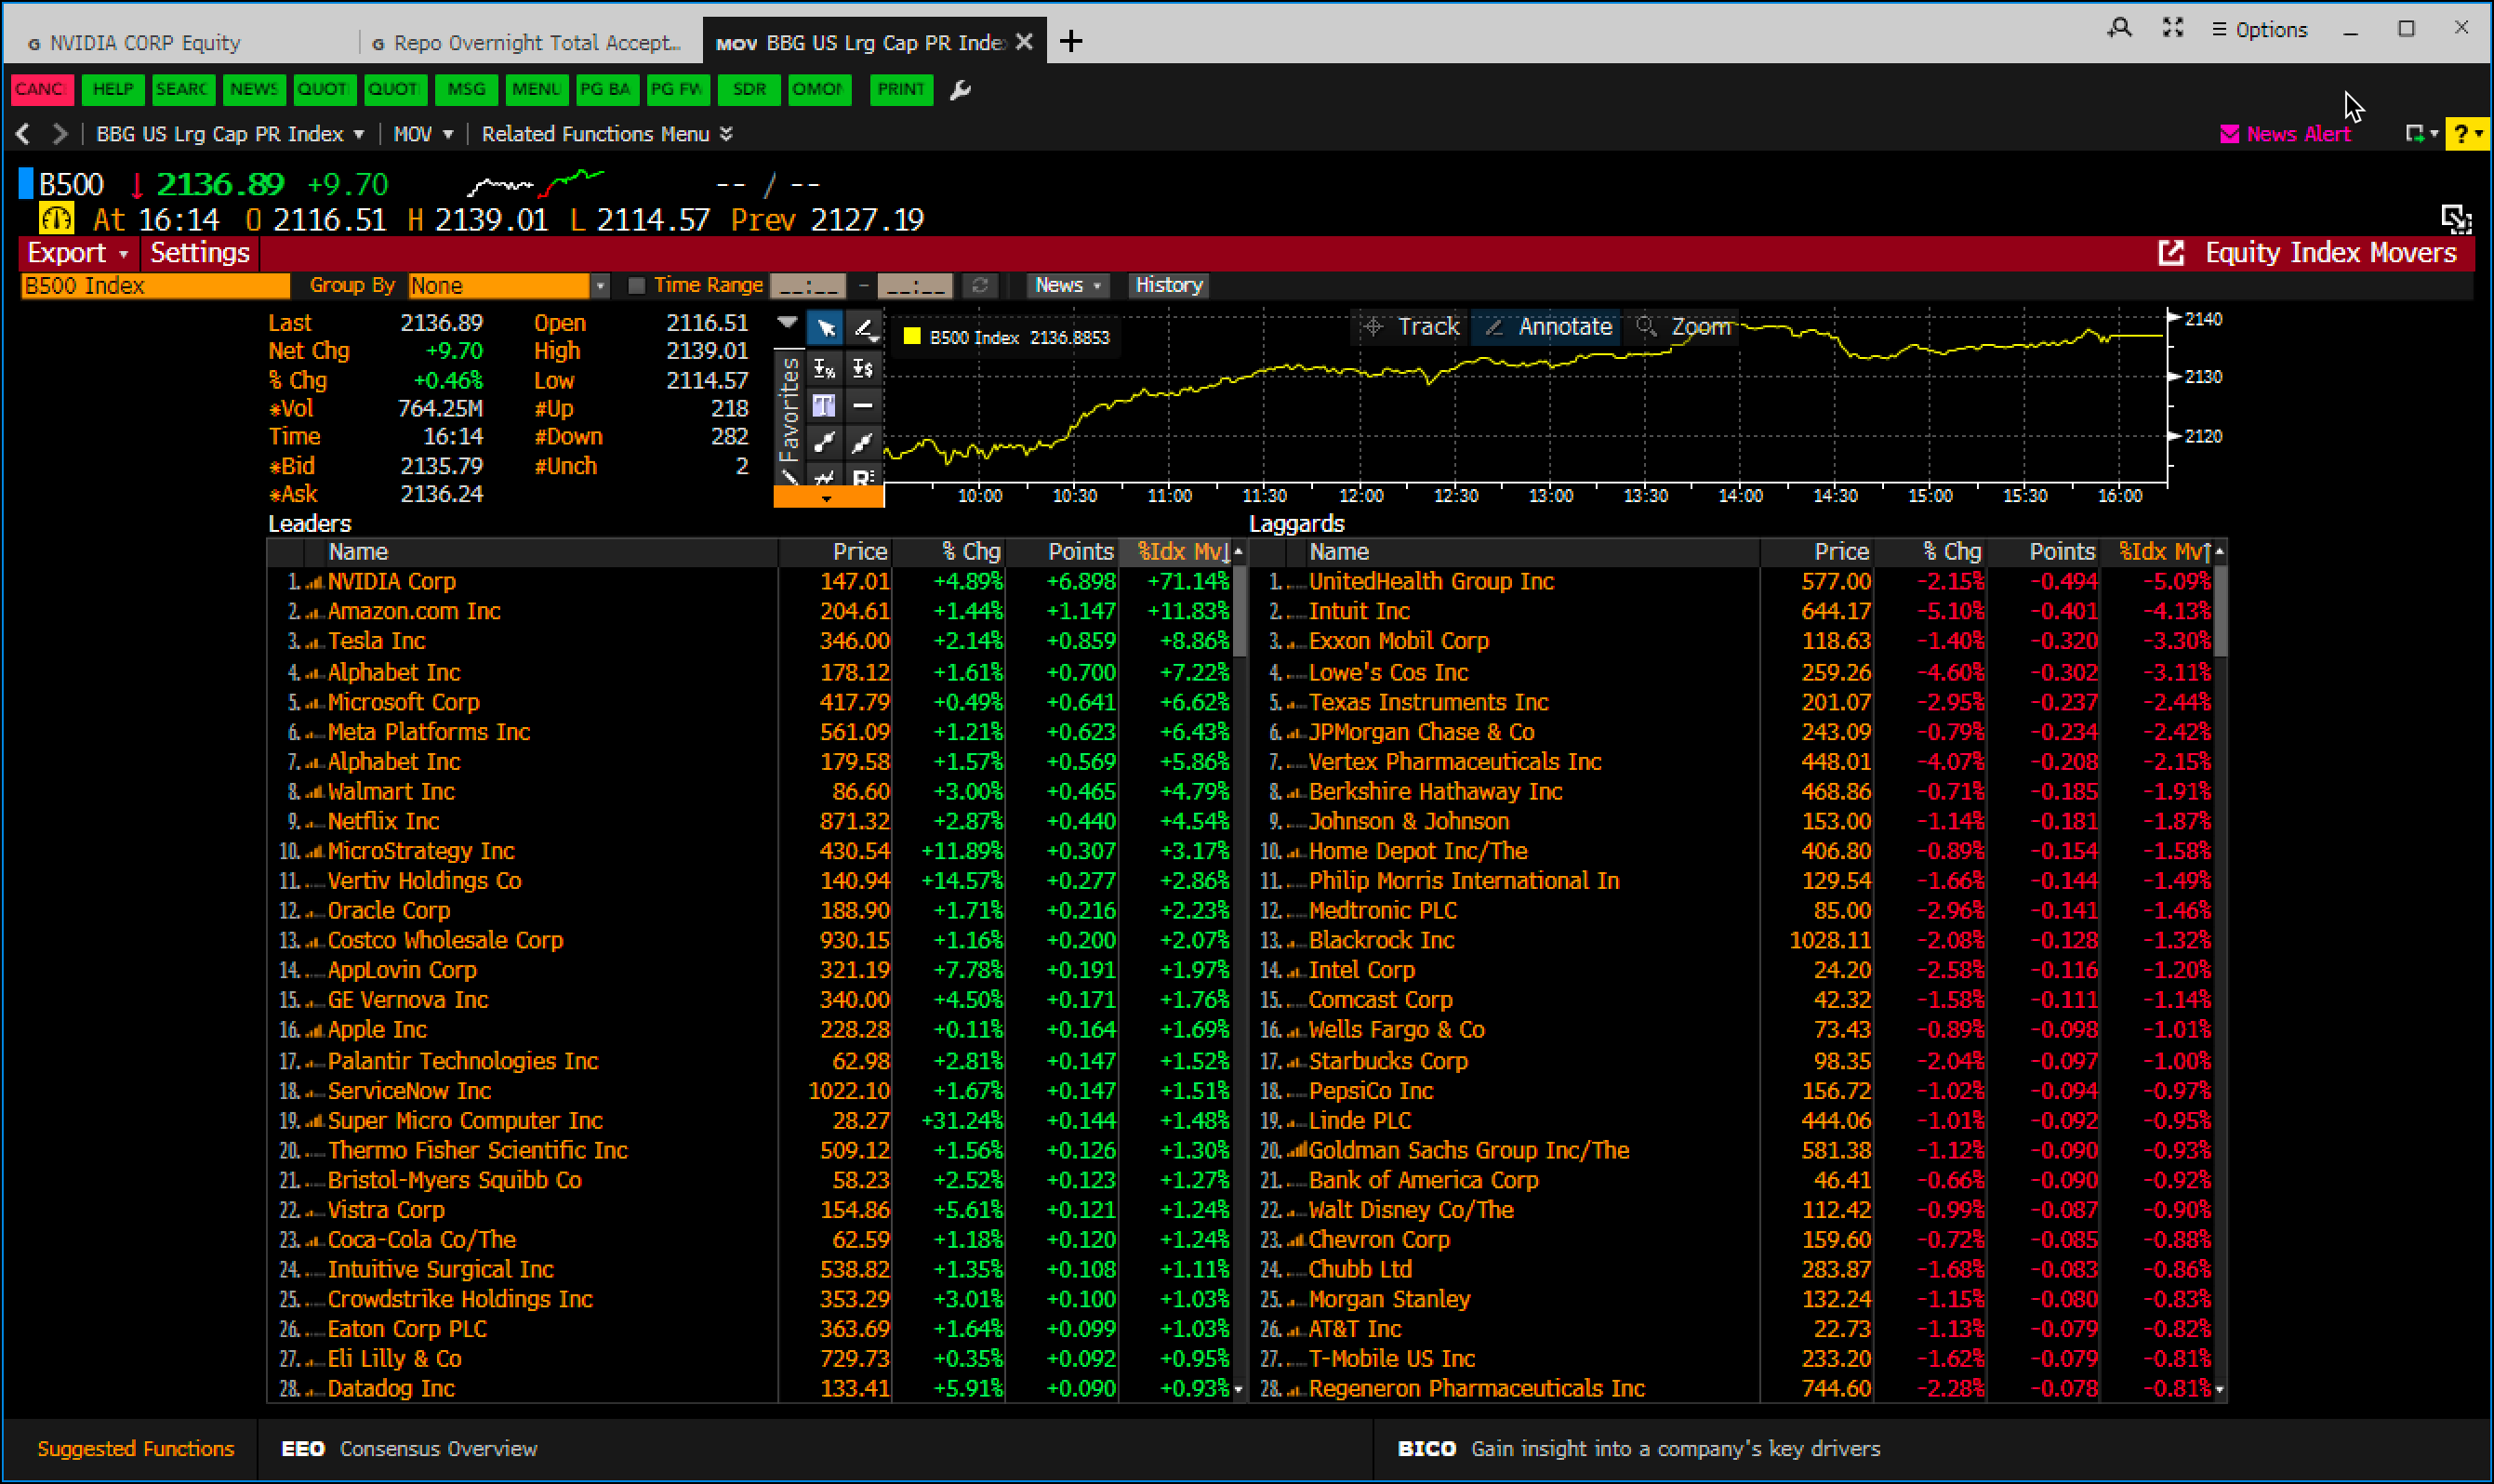
Task: Click the pop-out panel icon below window controls
Action: click(2456, 218)
